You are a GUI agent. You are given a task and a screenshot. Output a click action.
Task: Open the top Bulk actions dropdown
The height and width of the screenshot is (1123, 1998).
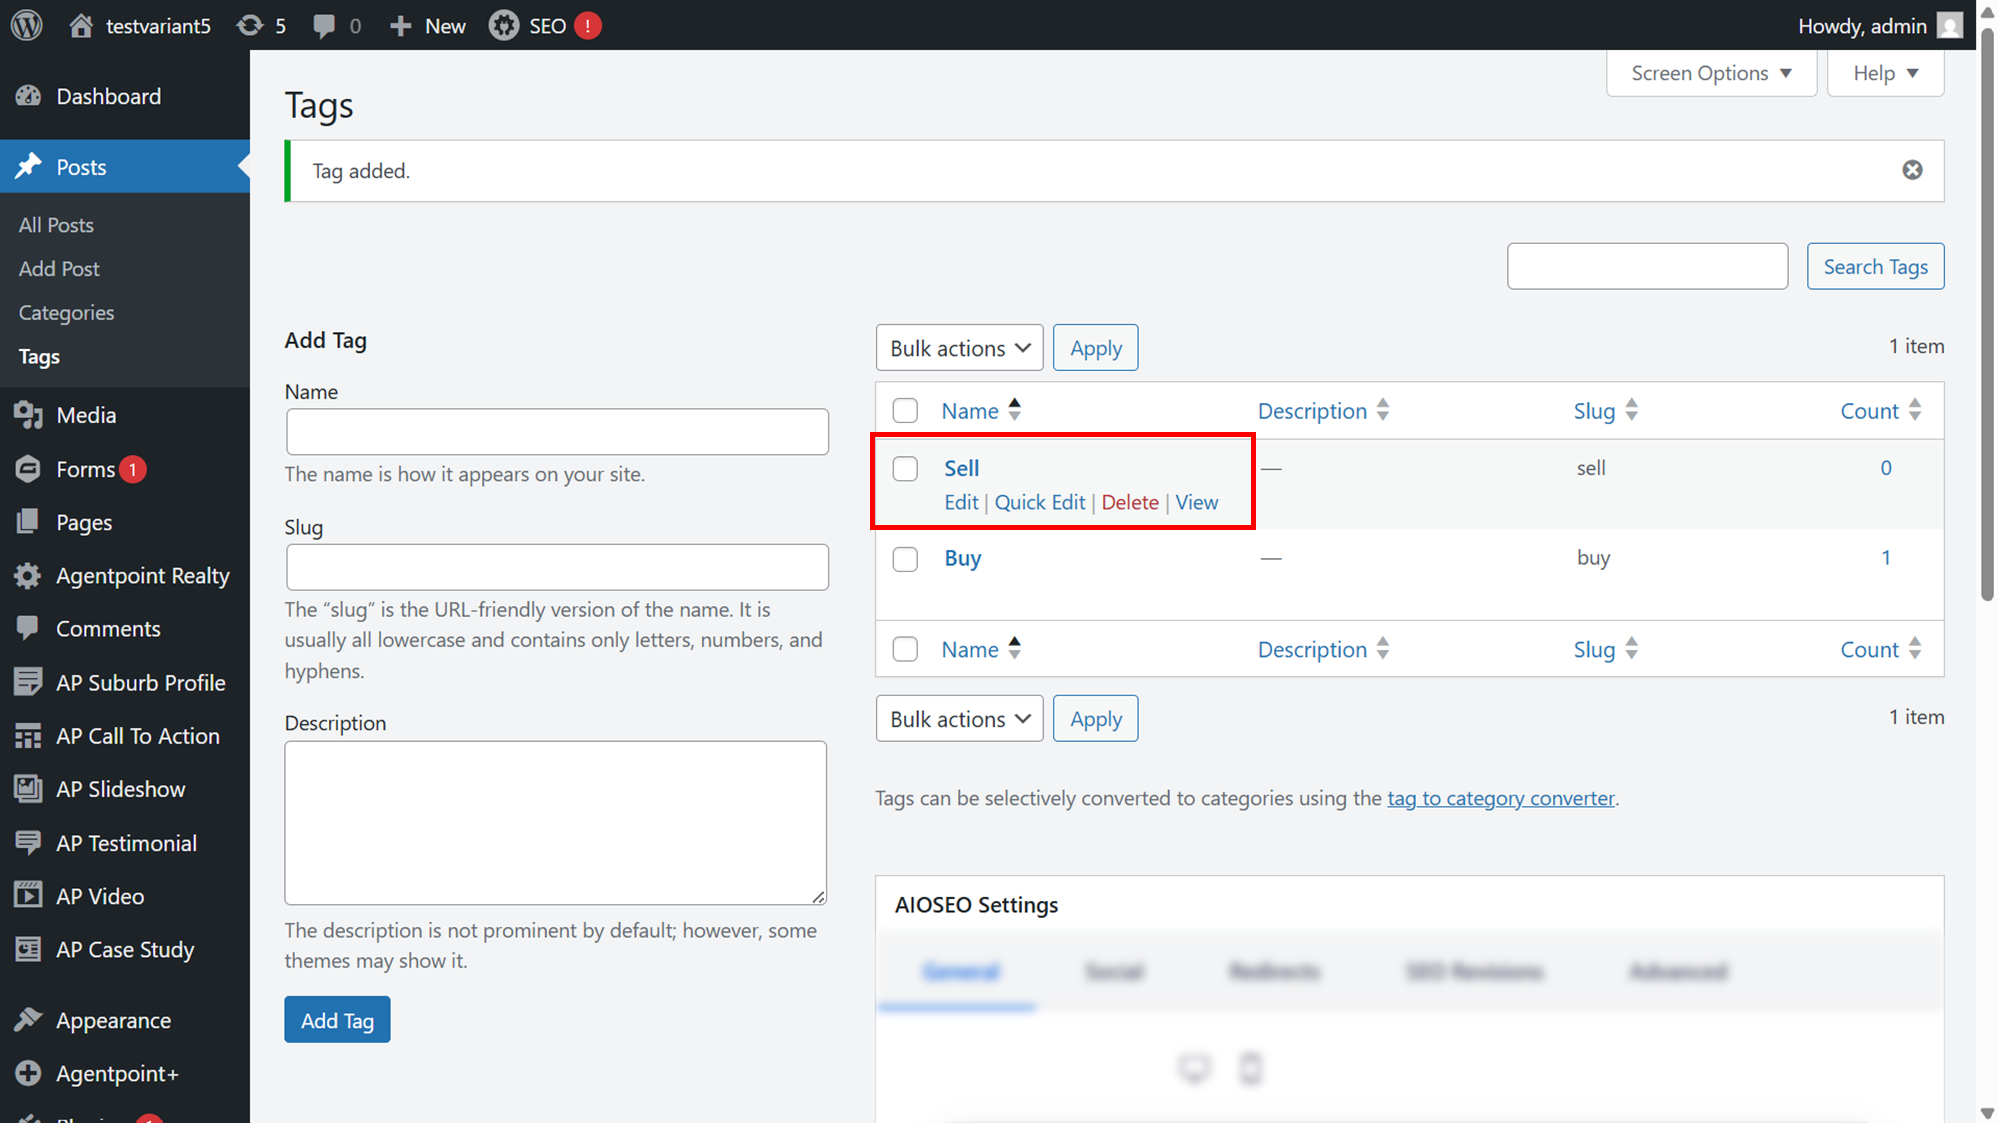(959, 348)
